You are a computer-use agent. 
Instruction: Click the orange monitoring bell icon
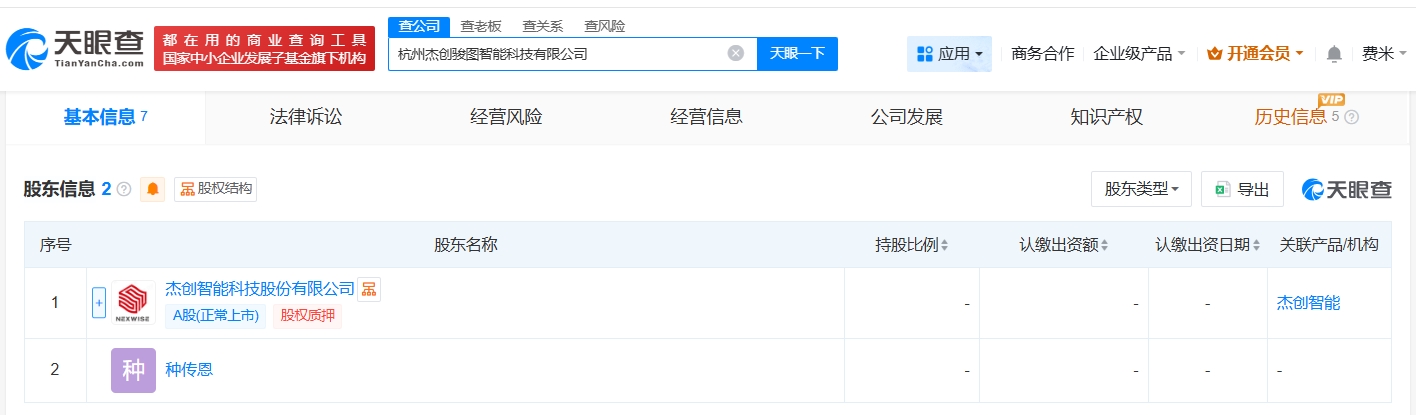[x=153, y=189]
